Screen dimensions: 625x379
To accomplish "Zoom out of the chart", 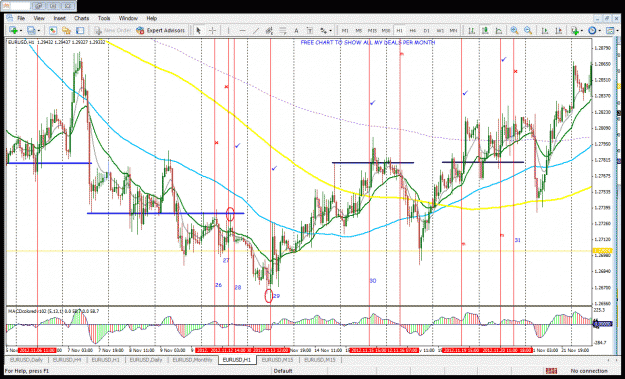I will [528, 30].
